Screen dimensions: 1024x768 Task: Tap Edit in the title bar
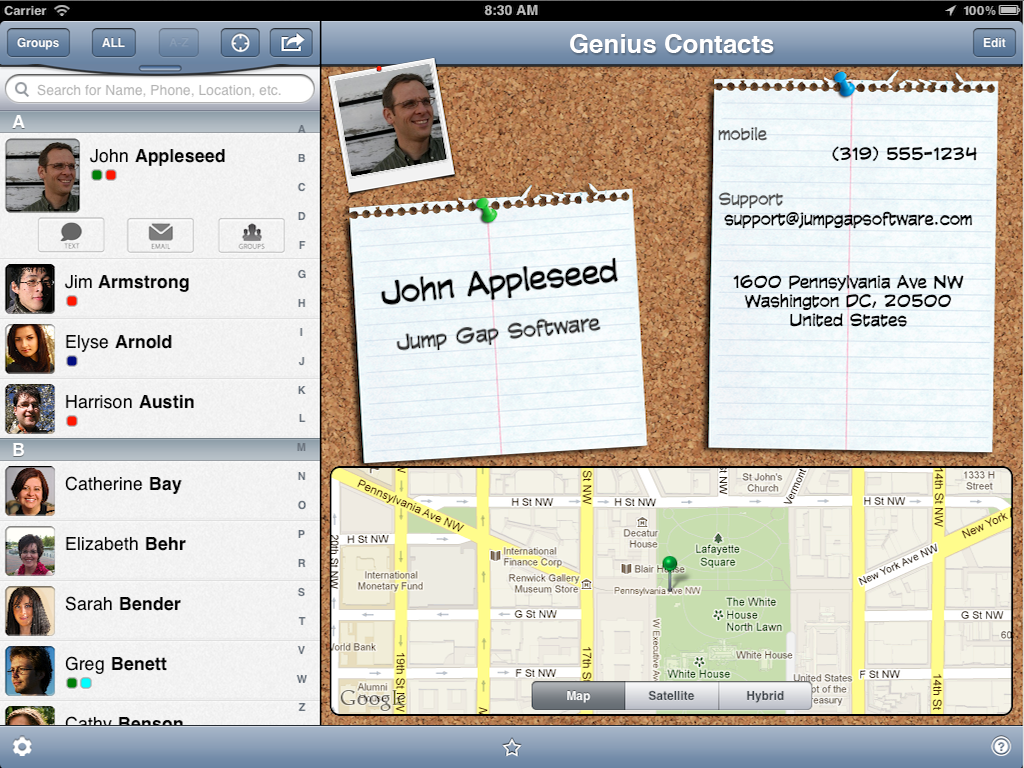point(994,43)
